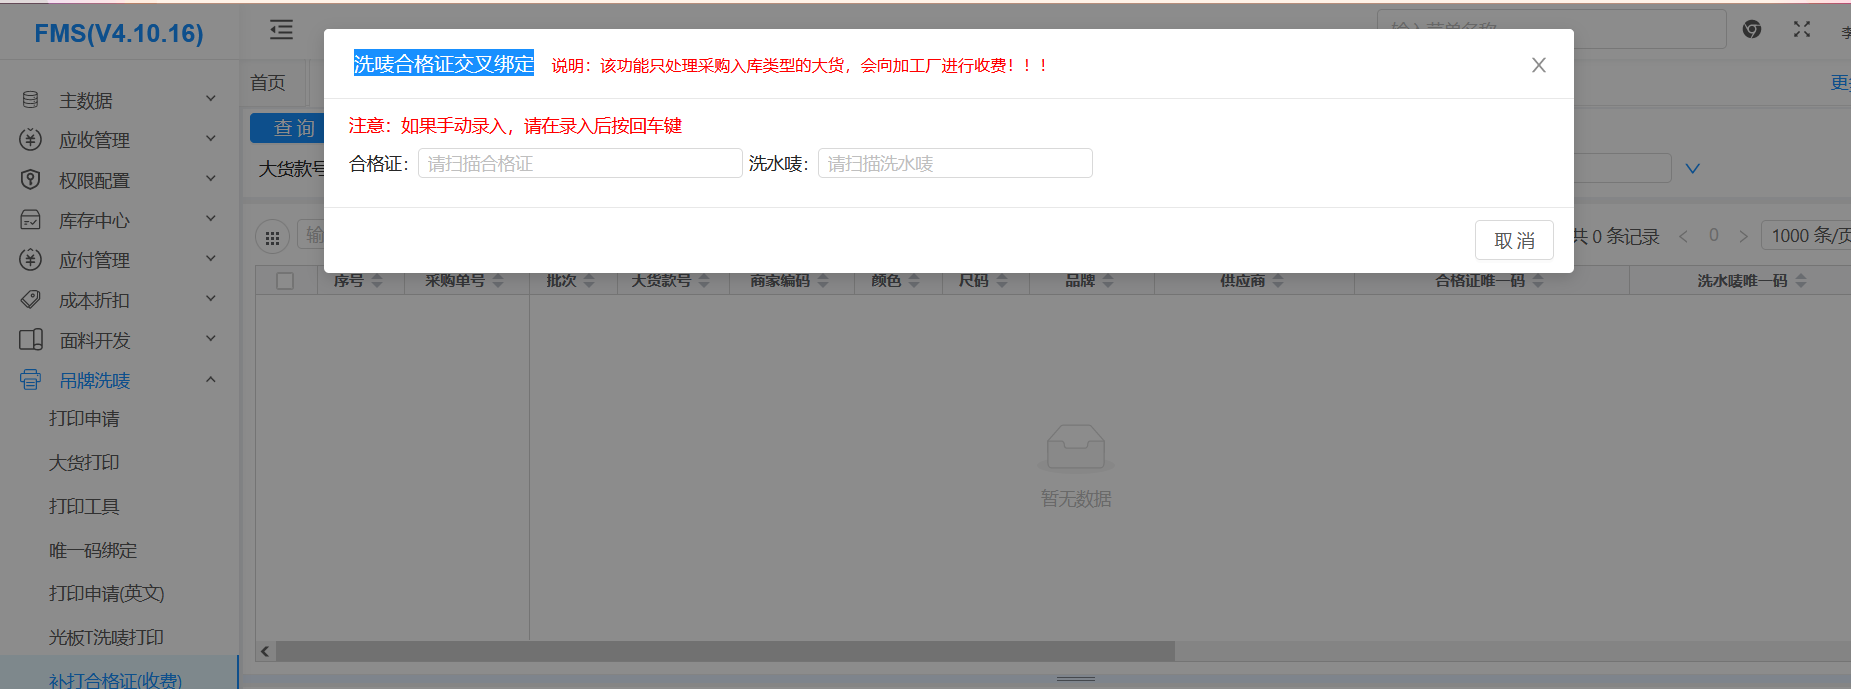
Task: Click the fullscreen toggle icon
Action: point(1802,30)
